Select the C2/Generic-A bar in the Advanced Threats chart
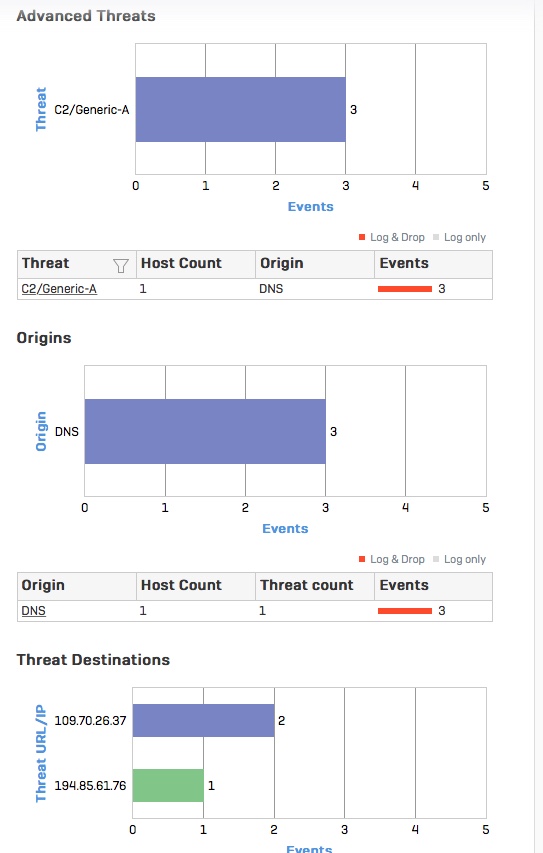This screenshot has height=853, width=543. click(240, 109)
